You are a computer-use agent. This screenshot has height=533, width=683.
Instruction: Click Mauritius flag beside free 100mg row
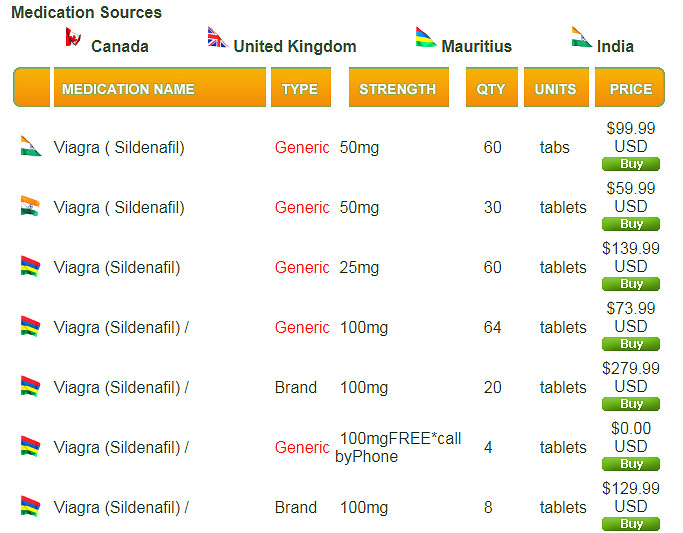point(30,446)
